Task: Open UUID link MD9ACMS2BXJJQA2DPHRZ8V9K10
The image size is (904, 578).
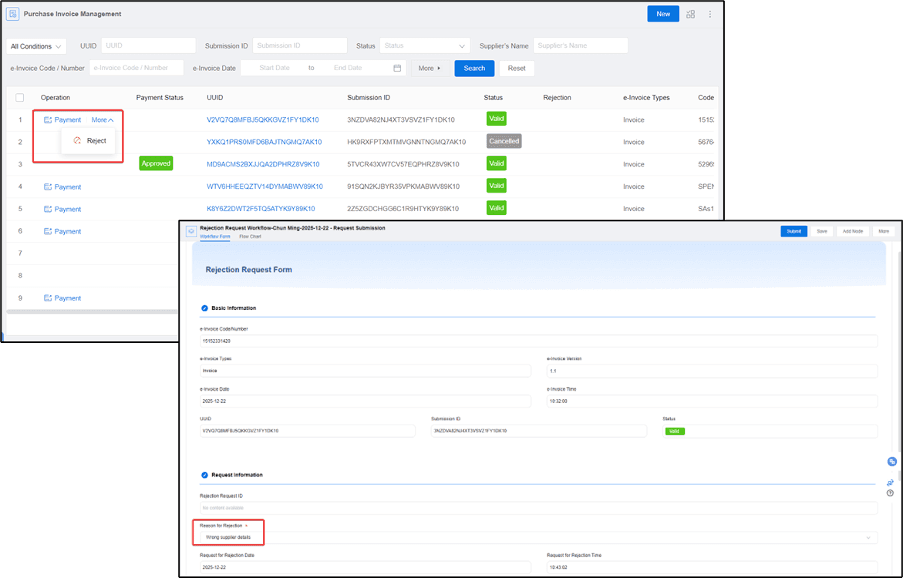Action: pos(263,164)
